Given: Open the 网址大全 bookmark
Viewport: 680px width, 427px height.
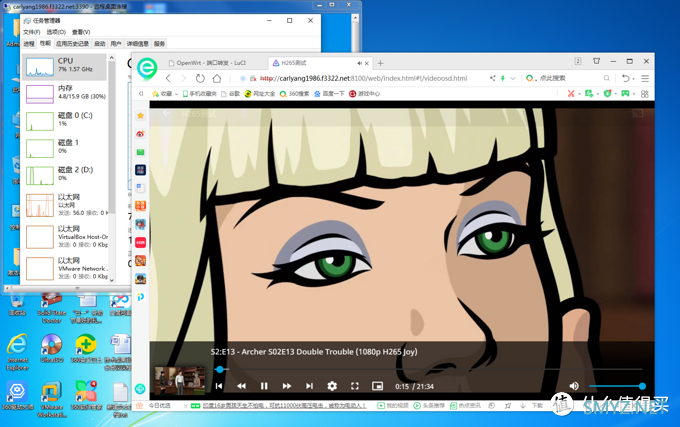Looking at the screenshot, I should click(259, 94).
